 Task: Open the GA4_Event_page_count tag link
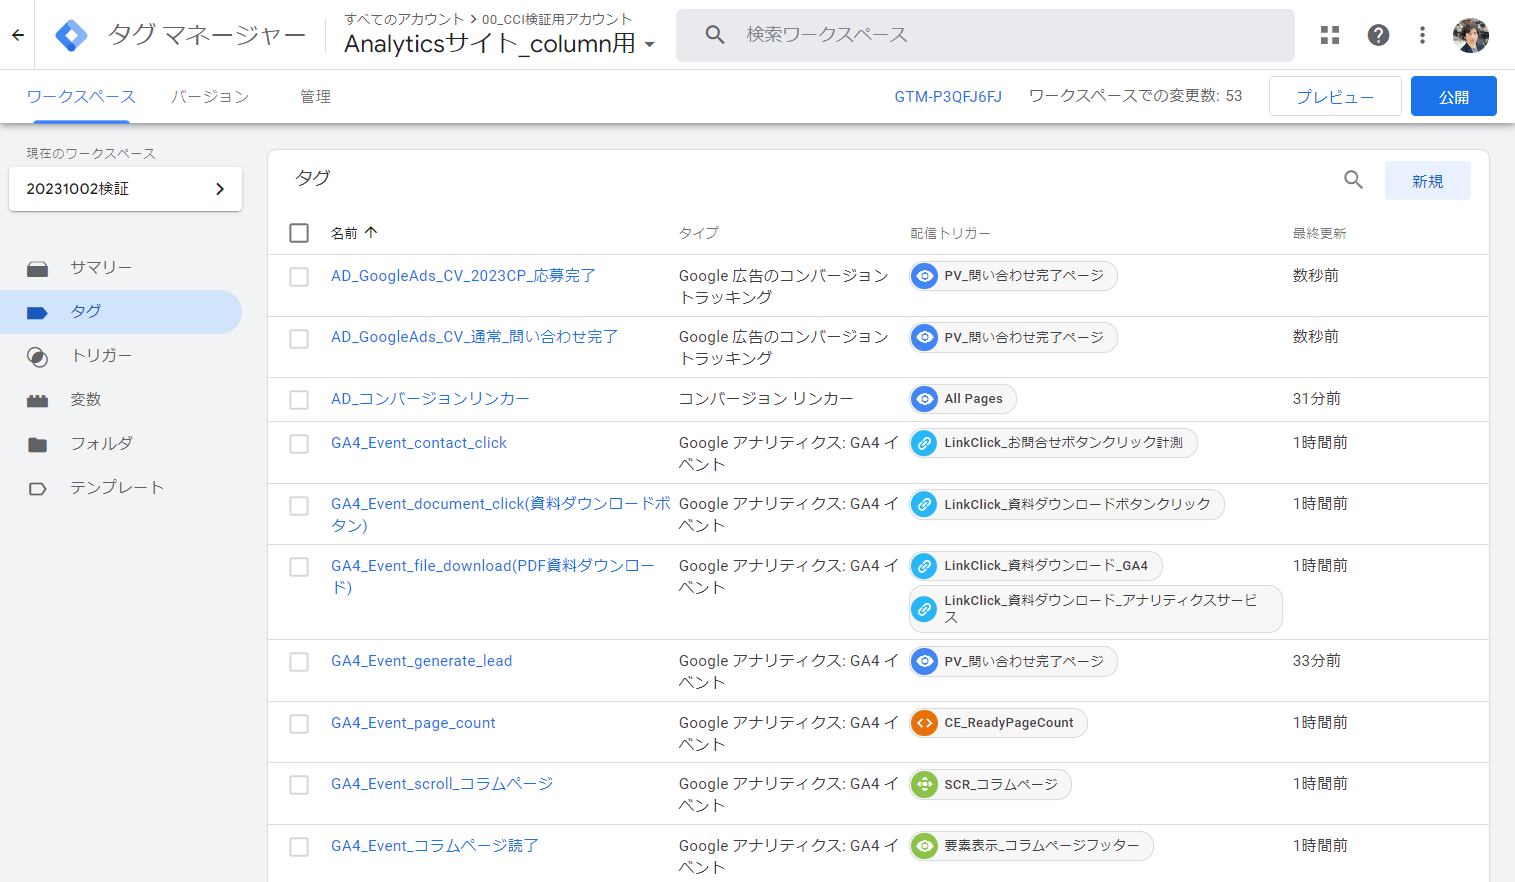pyautogui.click(x=413, y=723)
